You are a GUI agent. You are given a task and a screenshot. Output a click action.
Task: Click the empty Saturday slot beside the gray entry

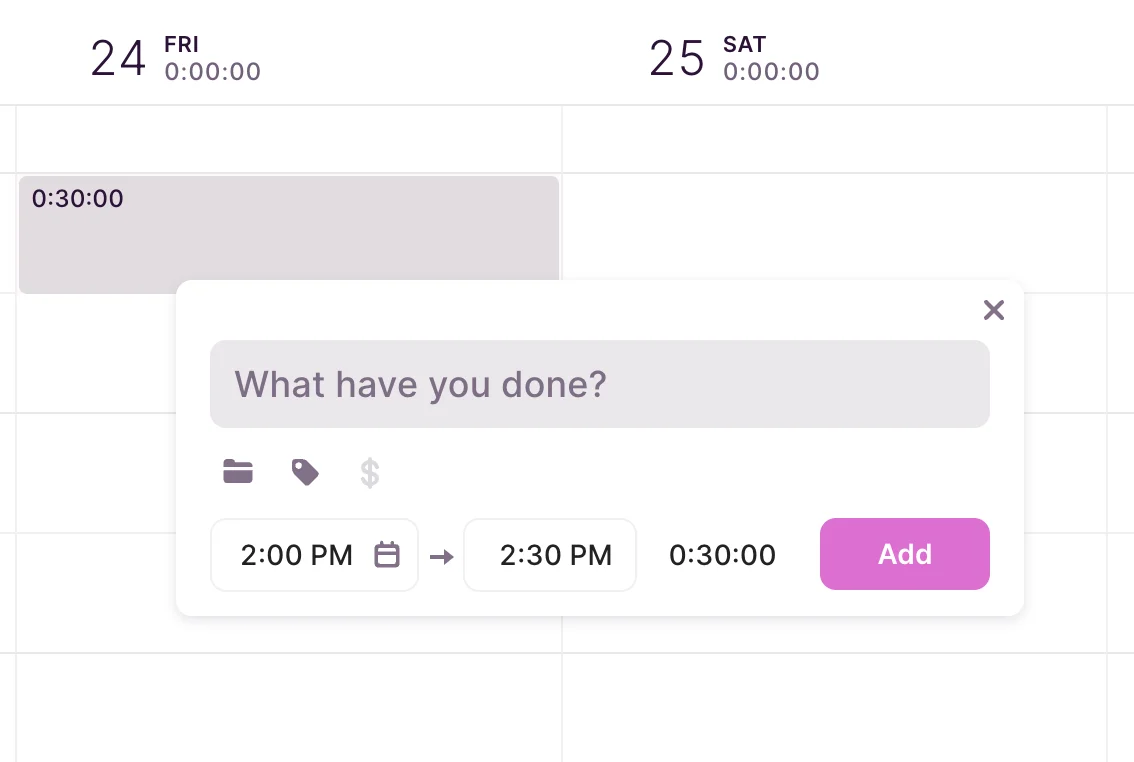[833, 230]
